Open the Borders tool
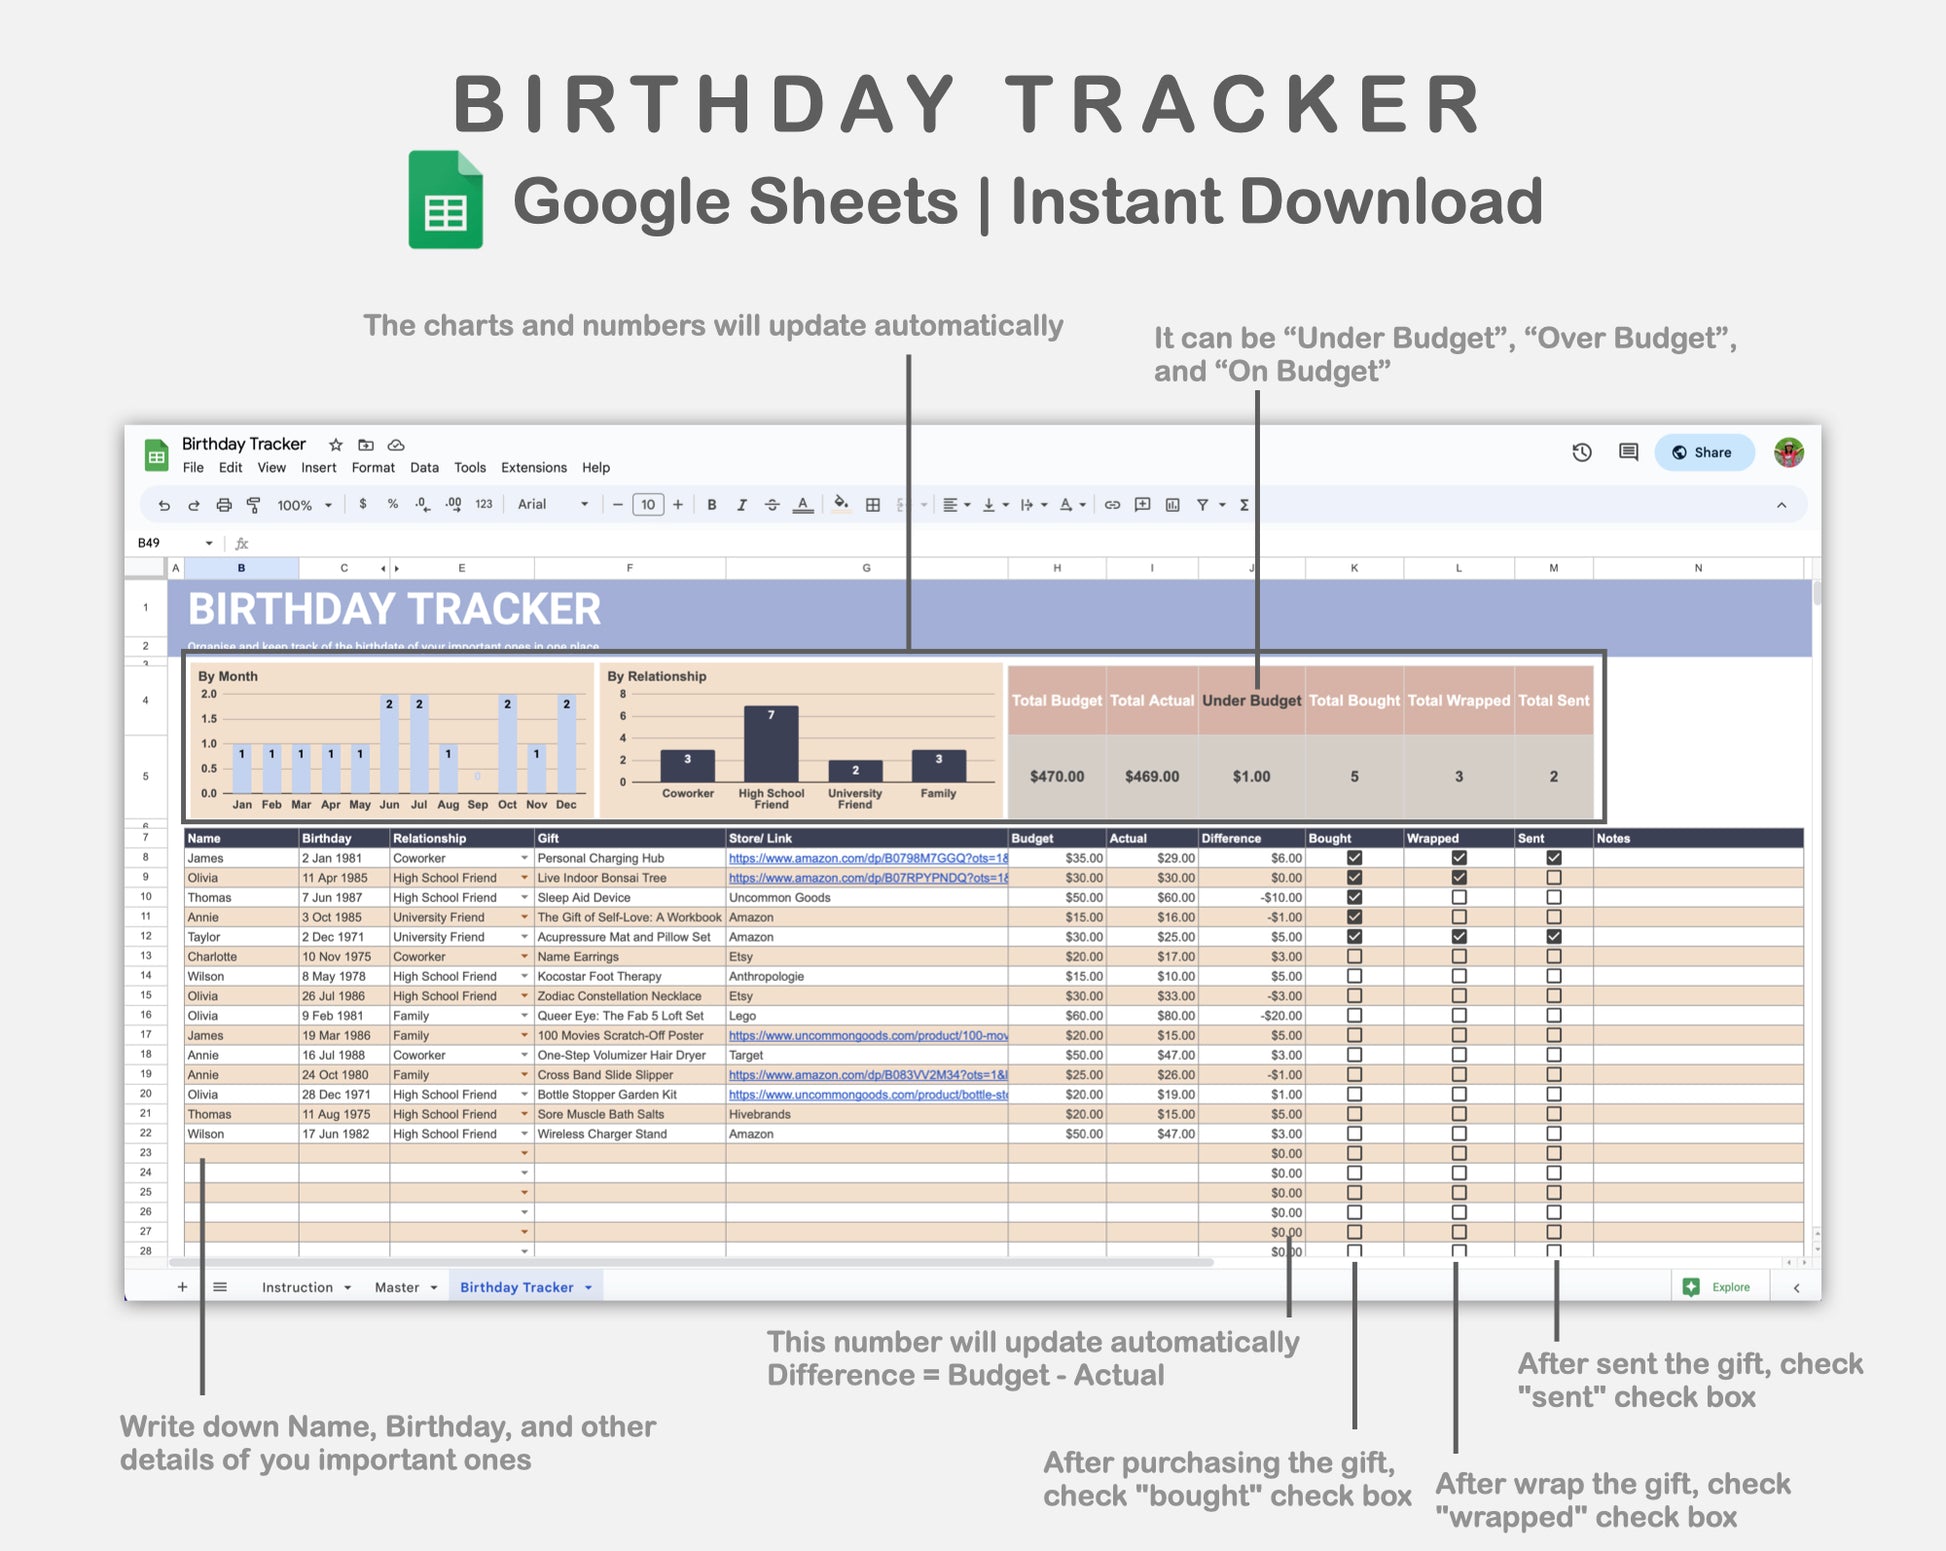The image size is (1946, 1551). pos(873,505)
